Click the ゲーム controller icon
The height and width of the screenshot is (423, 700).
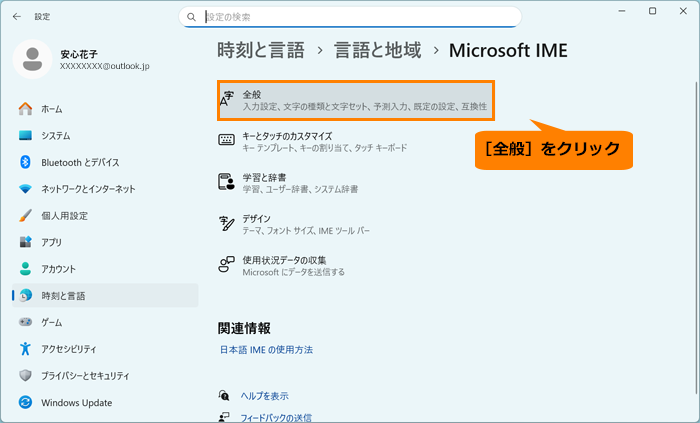(25, 322)
